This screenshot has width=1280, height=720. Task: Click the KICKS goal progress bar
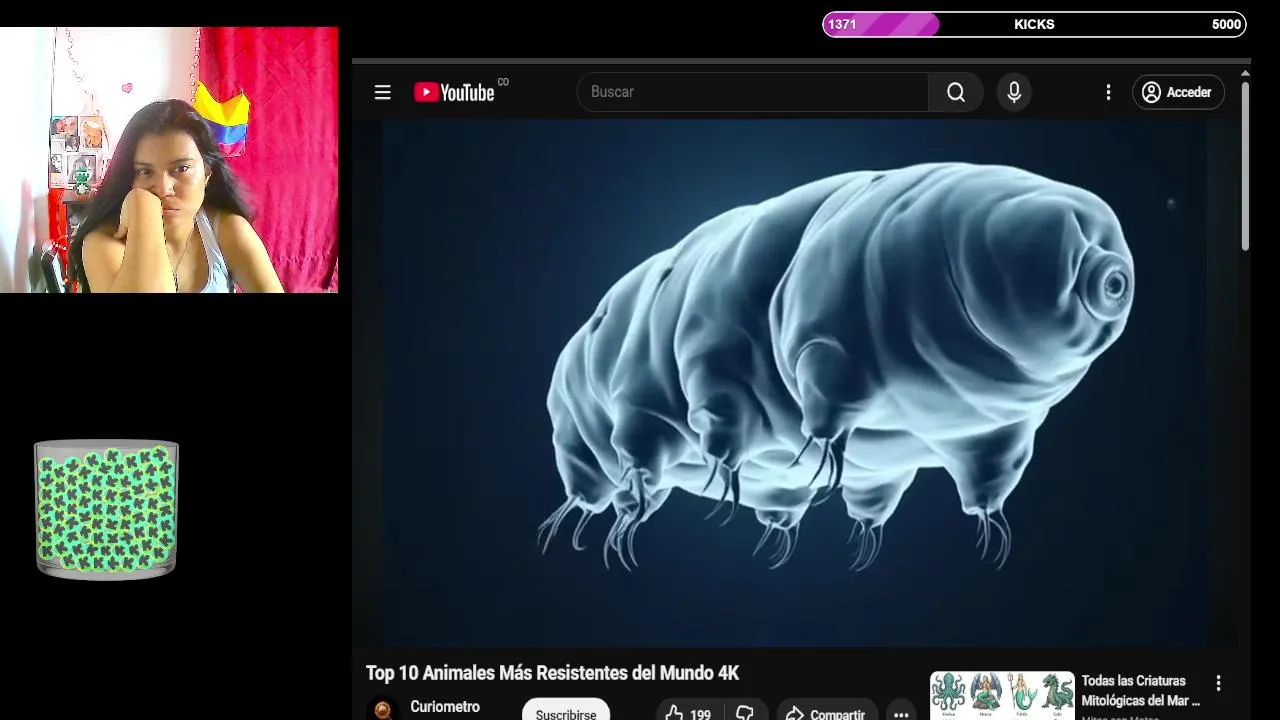1034,24
